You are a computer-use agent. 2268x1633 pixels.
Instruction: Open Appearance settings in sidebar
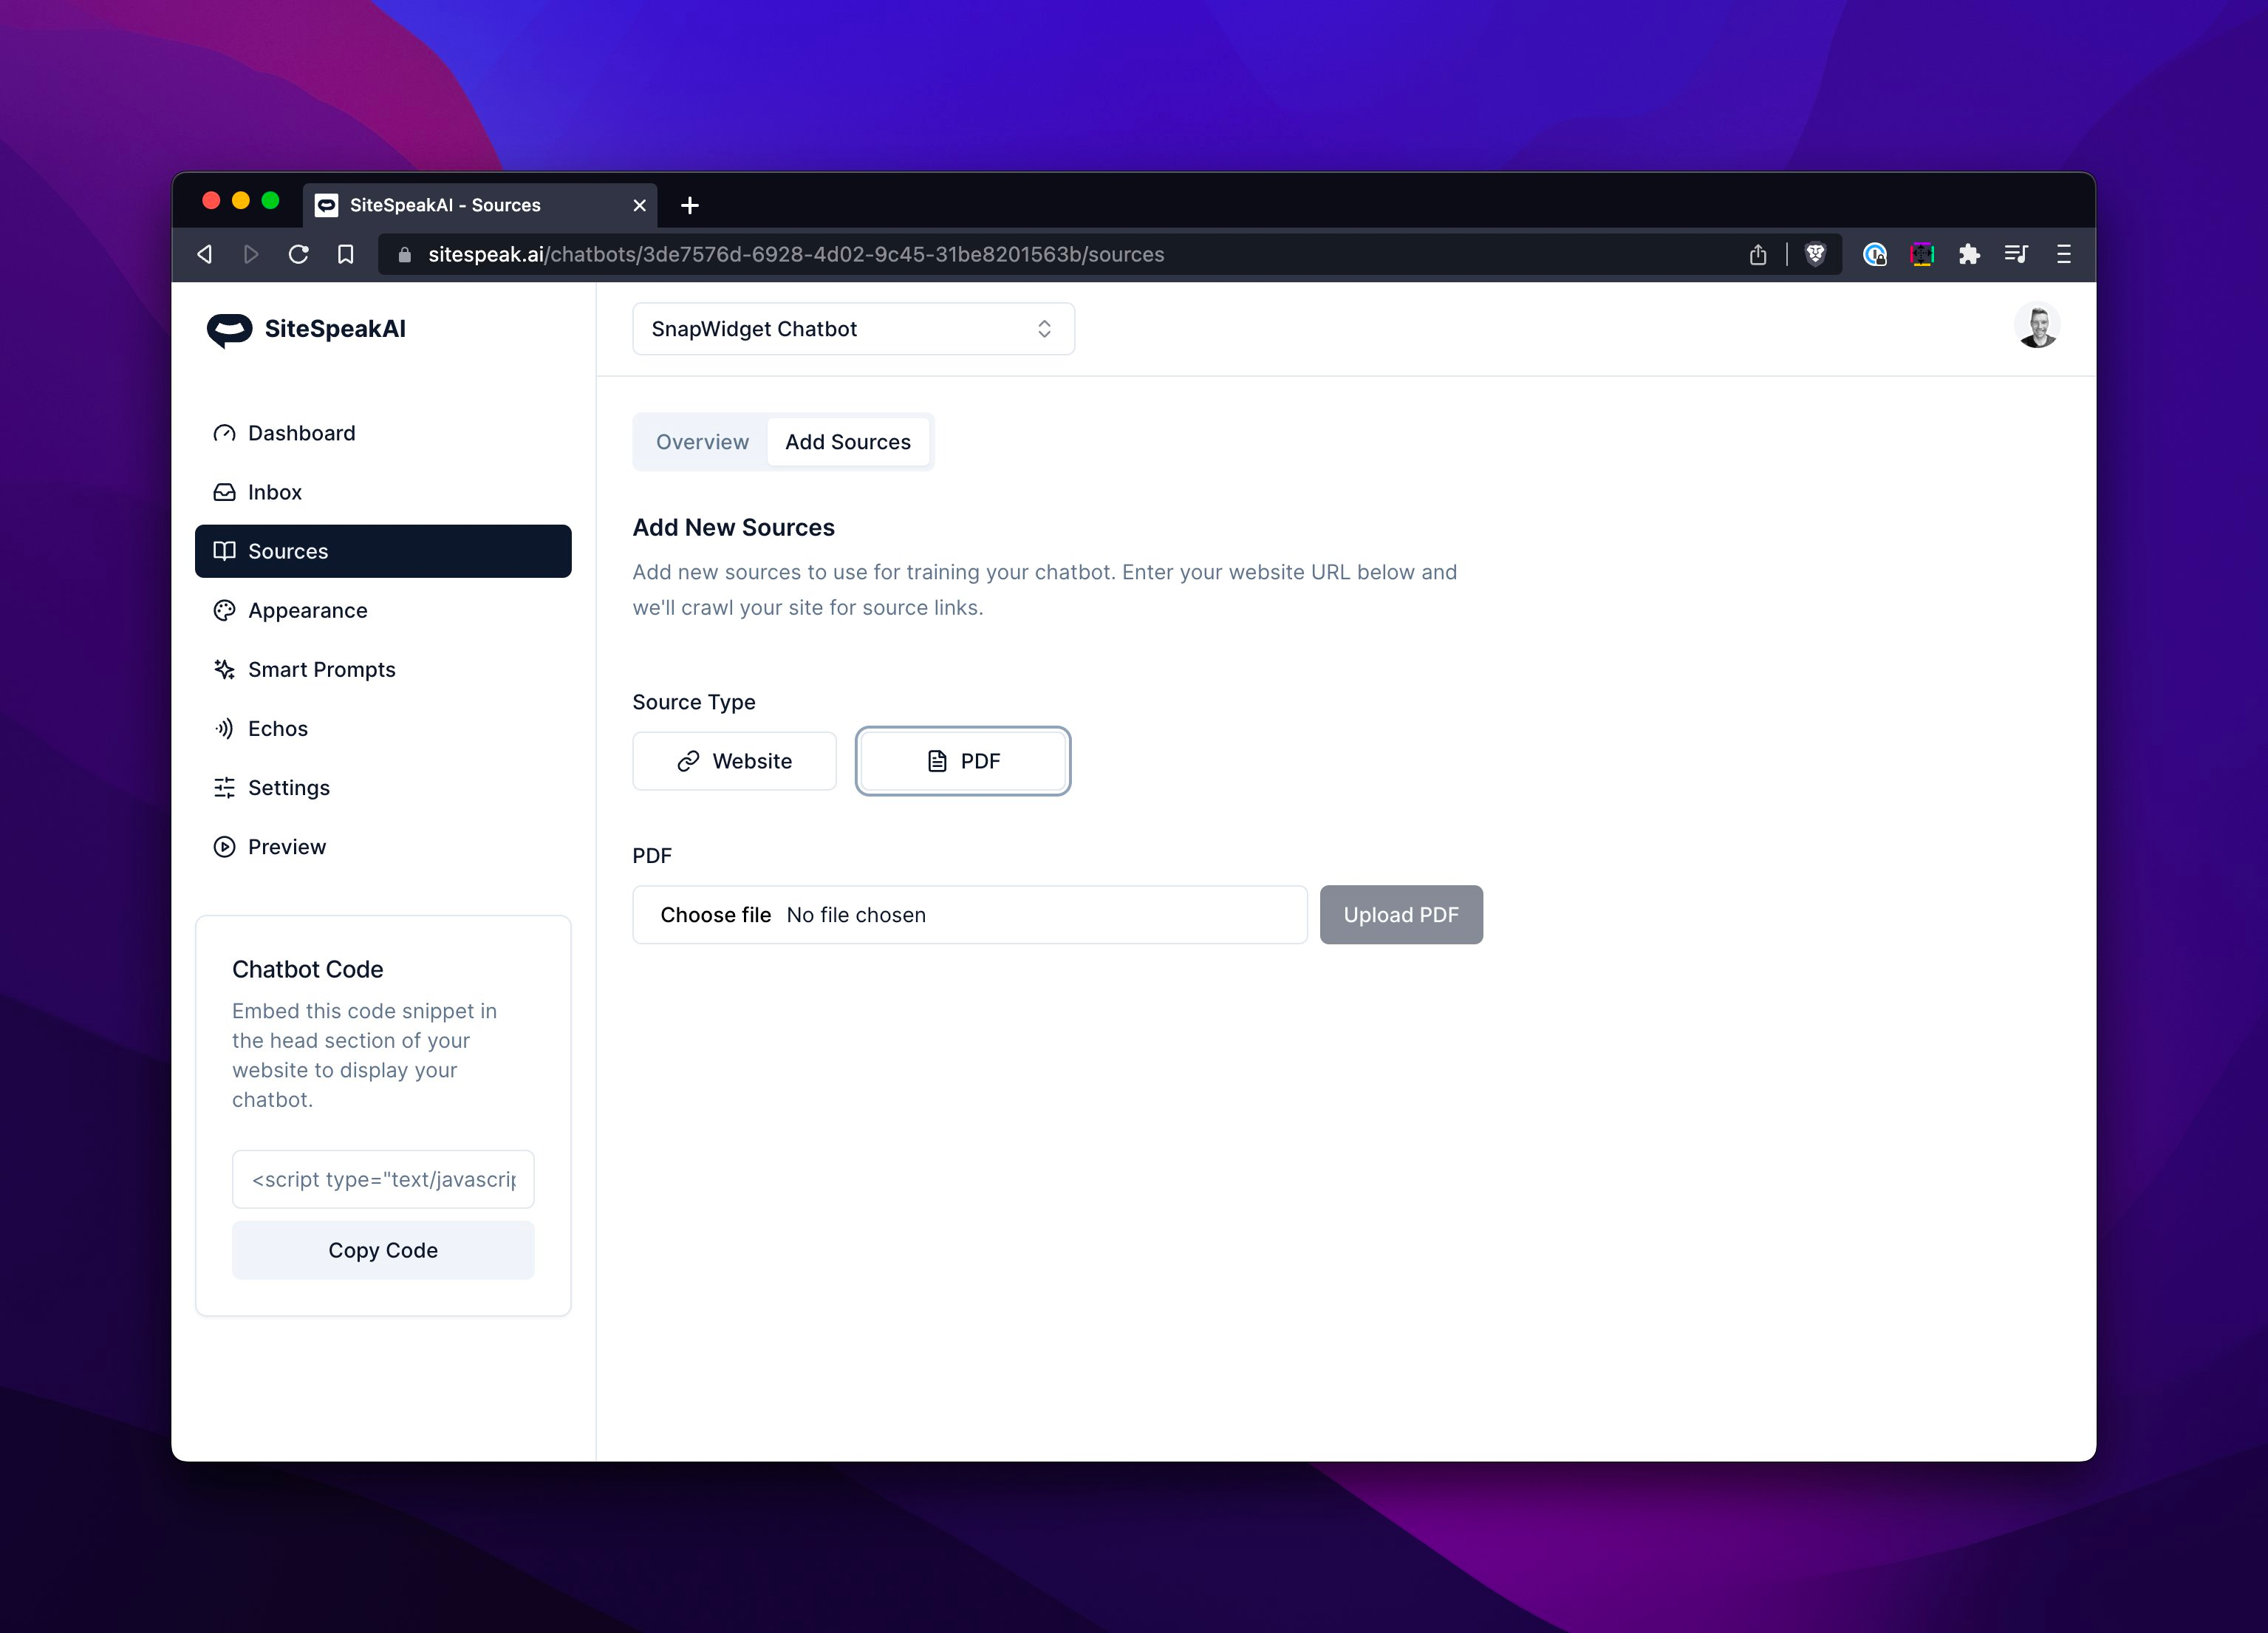coord(307,610)
